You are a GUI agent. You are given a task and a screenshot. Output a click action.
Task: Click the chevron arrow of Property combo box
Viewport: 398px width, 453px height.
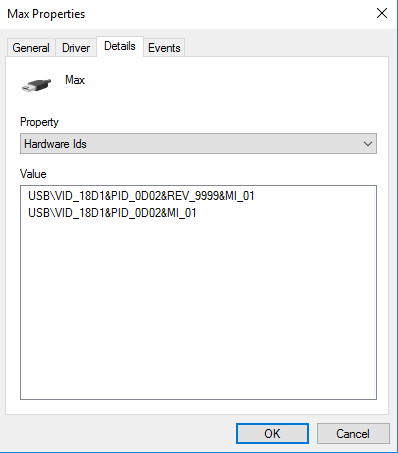368,144
